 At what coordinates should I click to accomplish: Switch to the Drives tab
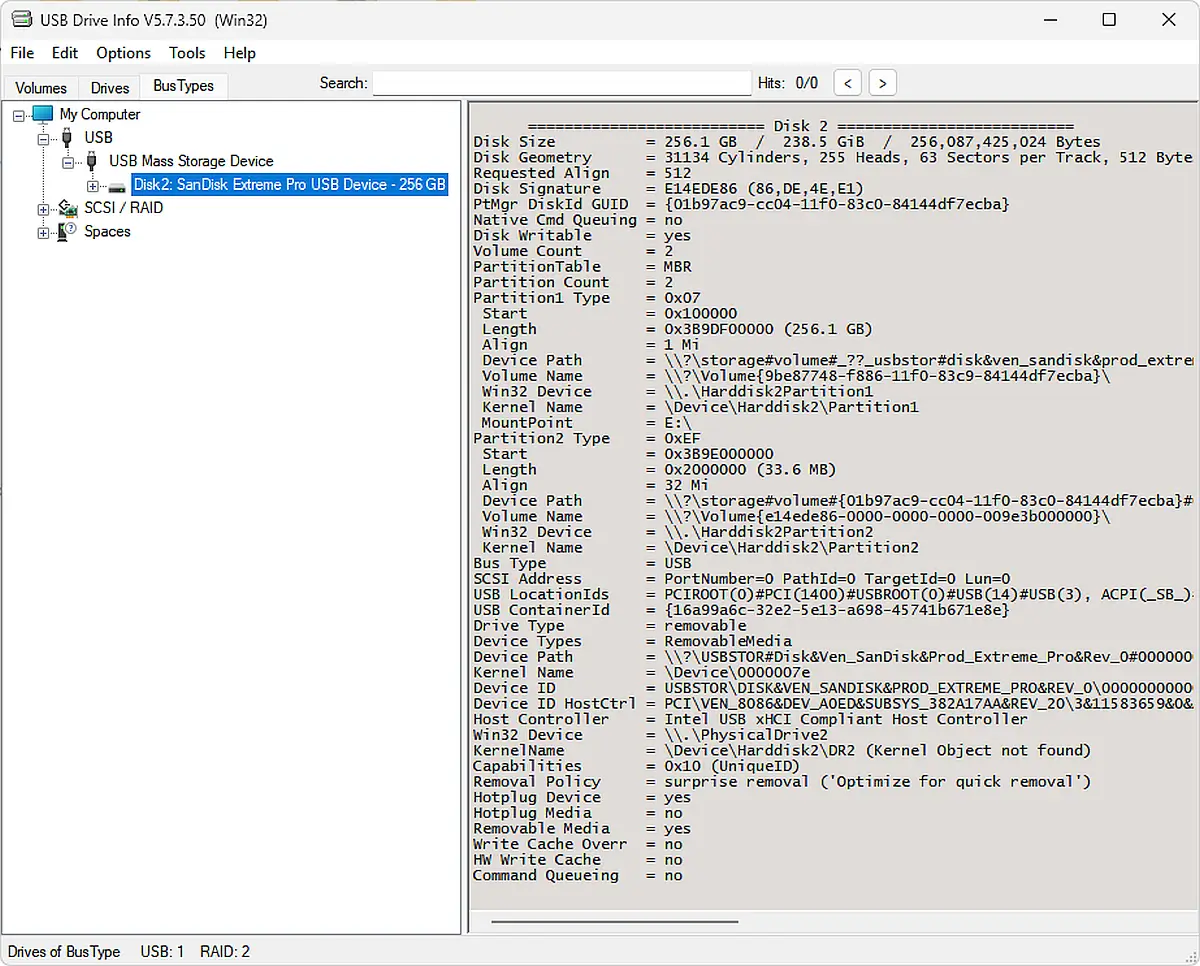(x=110, y=88)
